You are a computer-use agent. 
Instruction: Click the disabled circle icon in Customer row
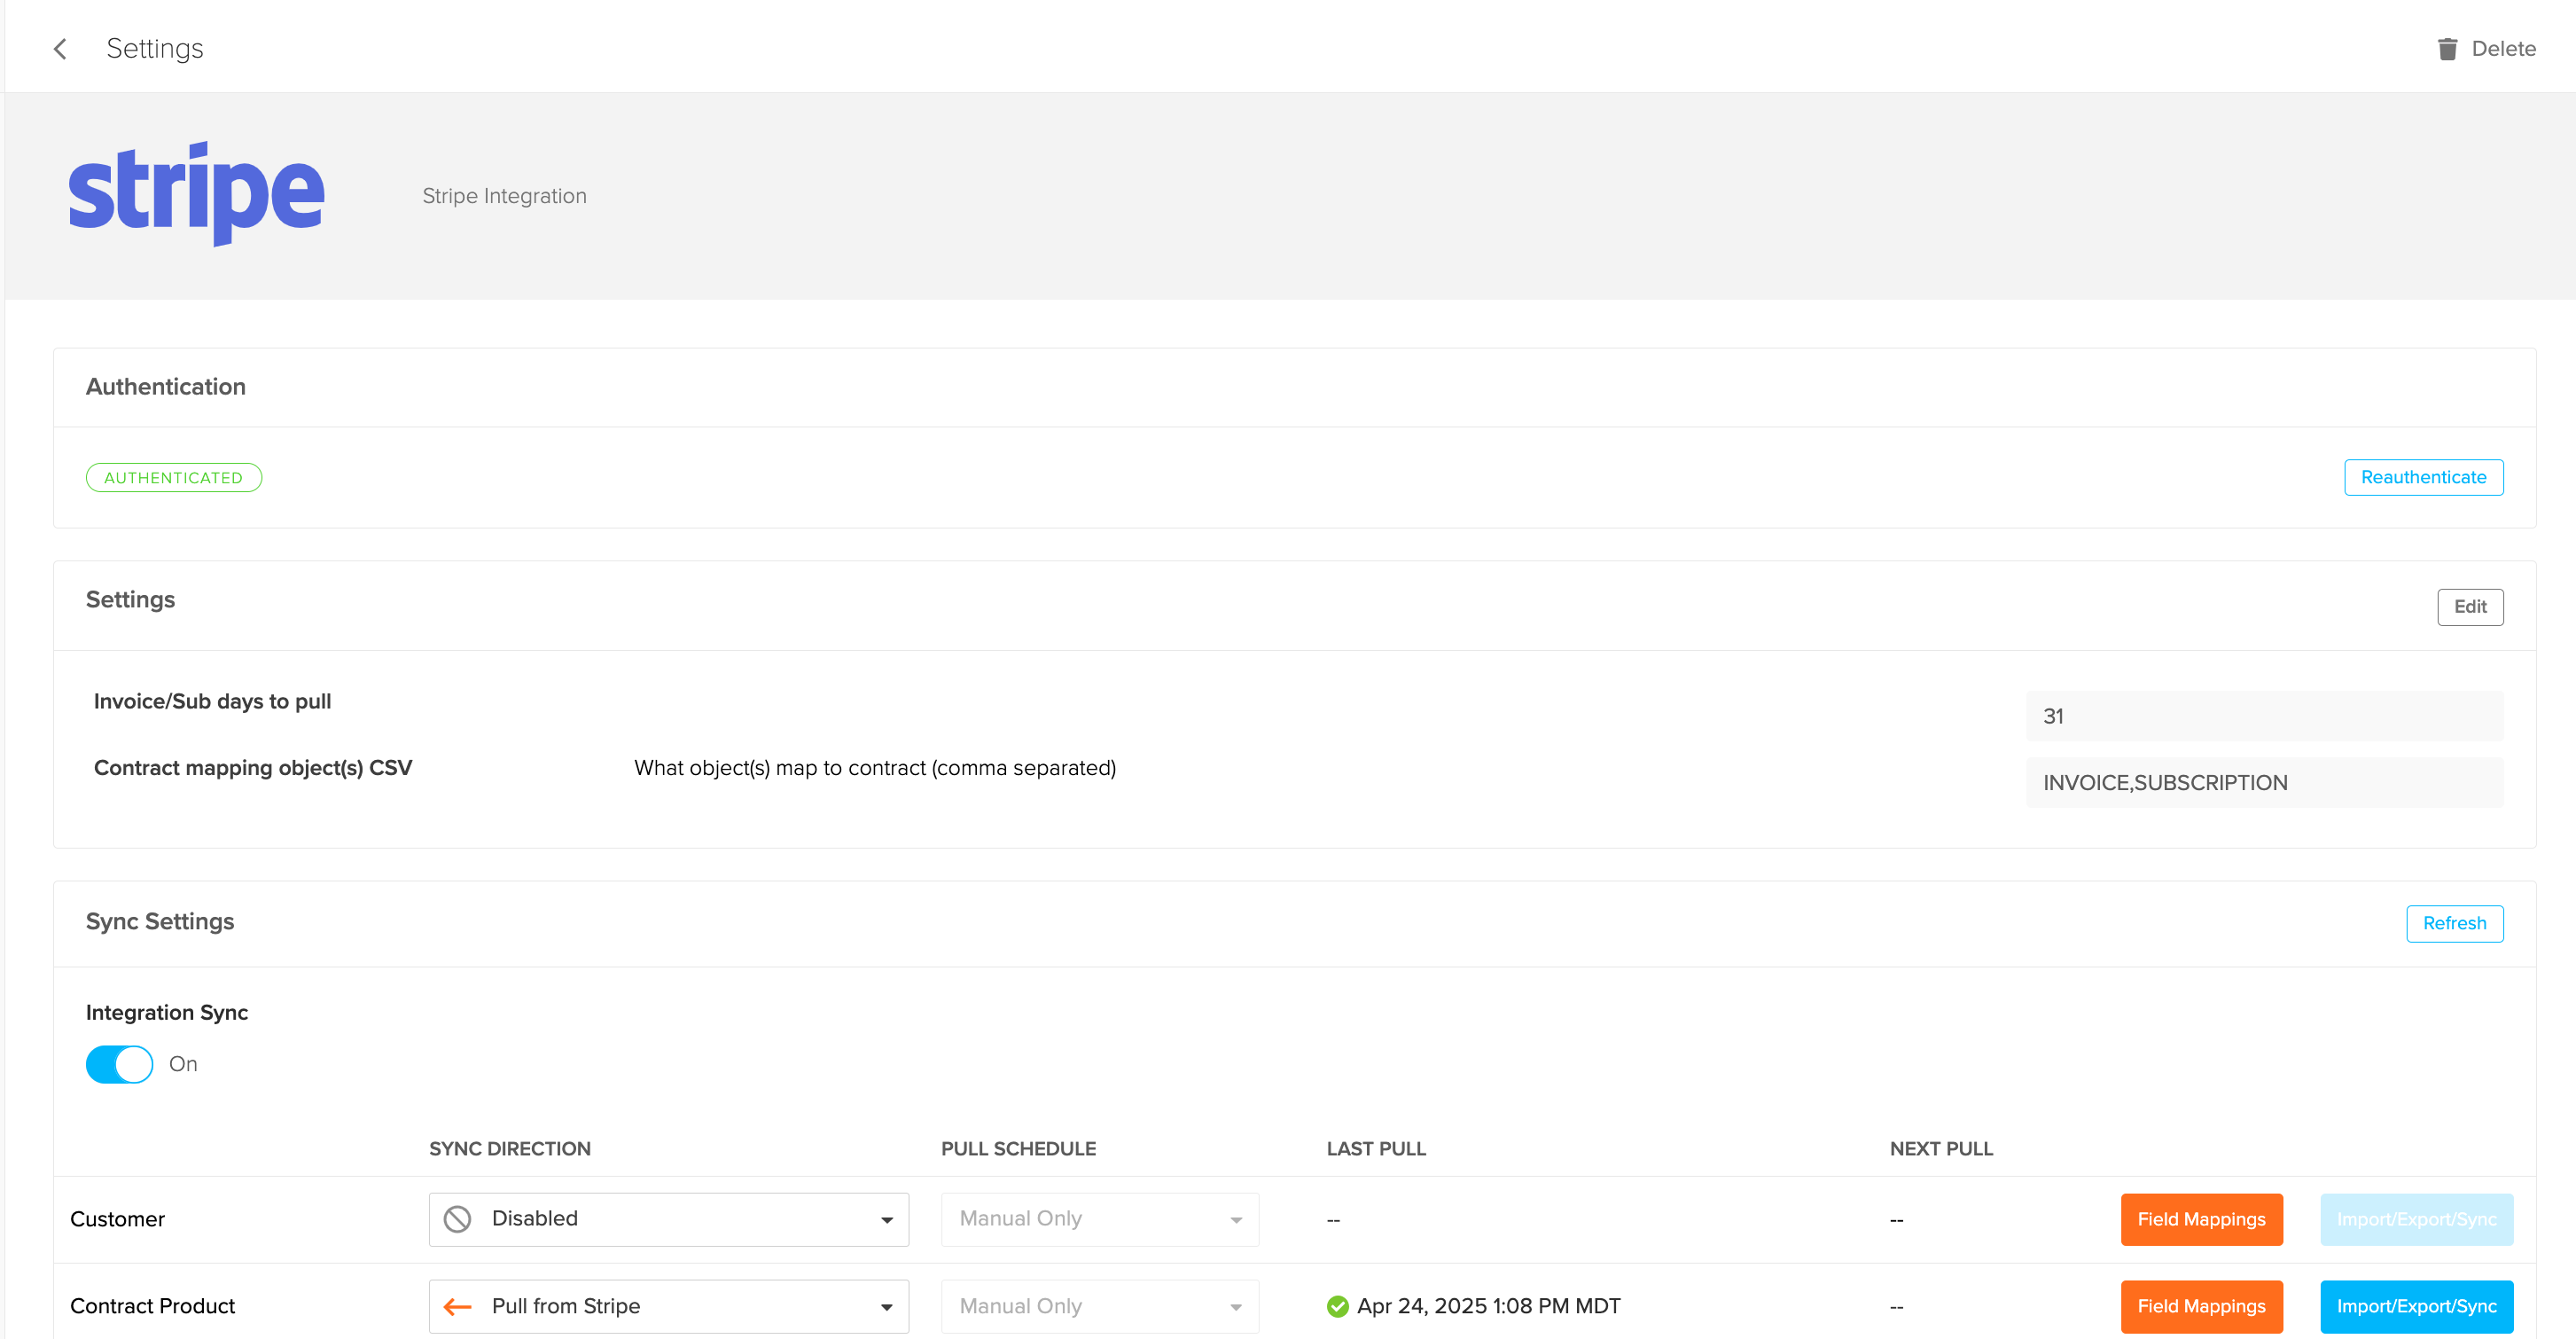pyautogui.click(x=457, y=1219)
